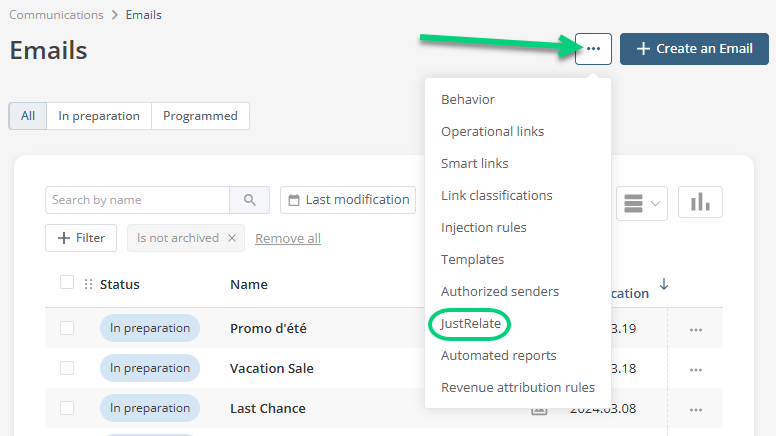Image resolution: width=776 pixels, height=436 pixels.
Task: Switch to the Programmed tab
Action: (x=200, y=116)
